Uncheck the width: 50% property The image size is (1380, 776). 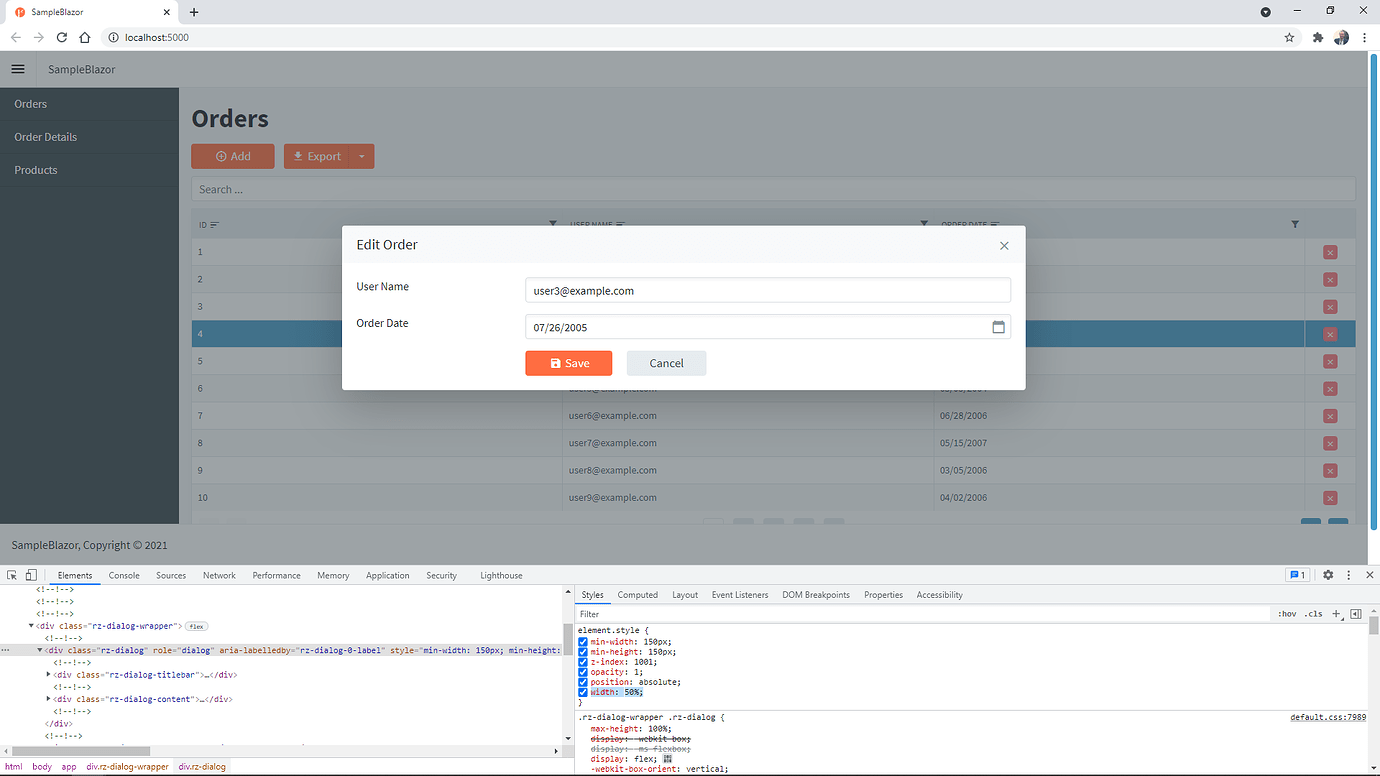pos(583,692)
